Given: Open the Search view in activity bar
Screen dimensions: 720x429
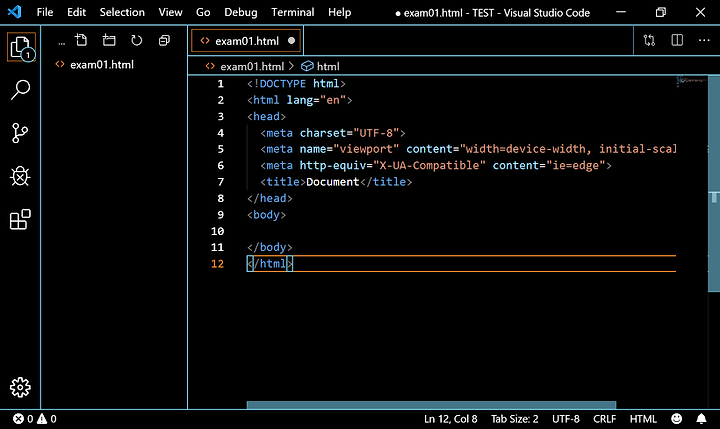Looking at the screenshot, I should (x=20, y=90).
